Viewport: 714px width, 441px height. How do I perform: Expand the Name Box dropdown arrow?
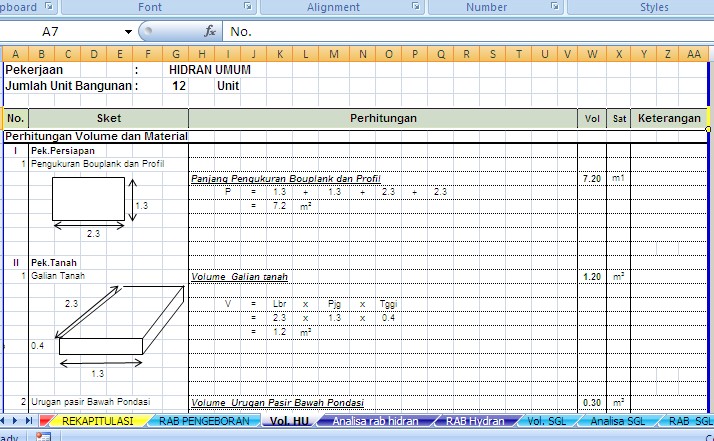tap(128, 31)
